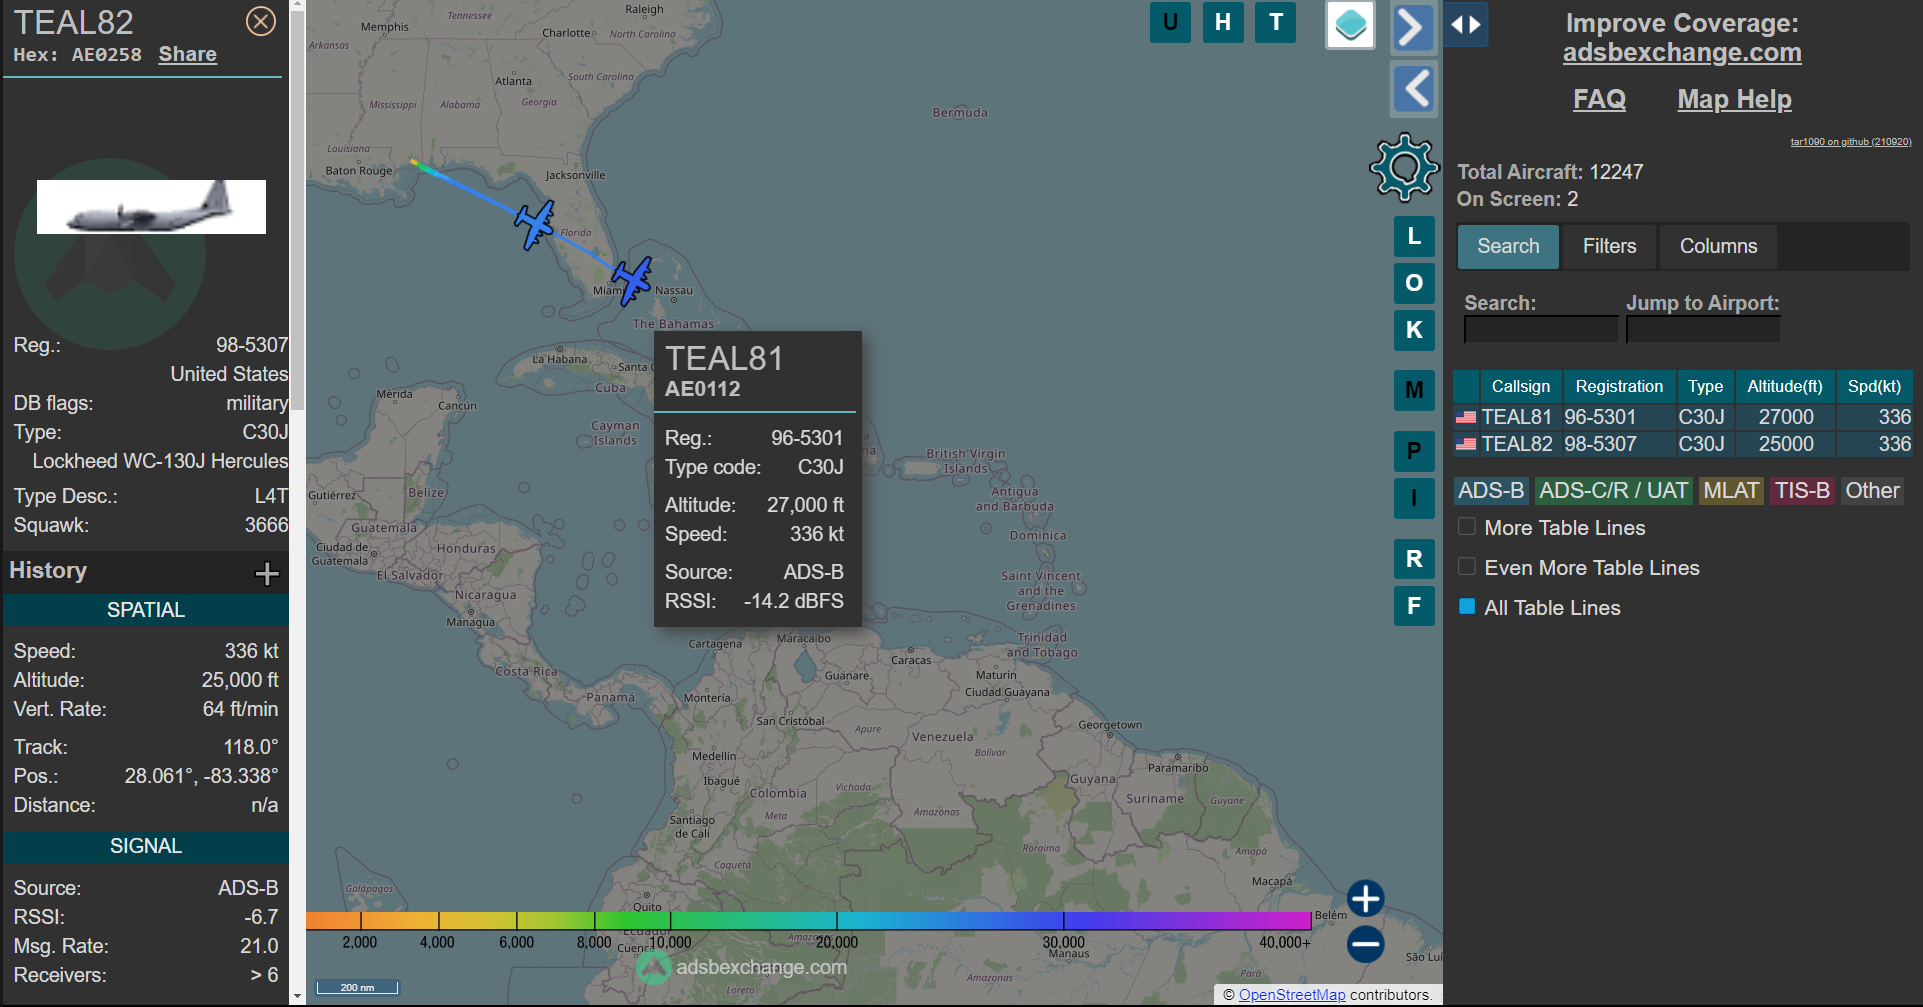This screenshot has width=1923, height=1007.
Task: Click the Pos. coordinates 28.061°, -83.338°
Action: pos(201,776)
